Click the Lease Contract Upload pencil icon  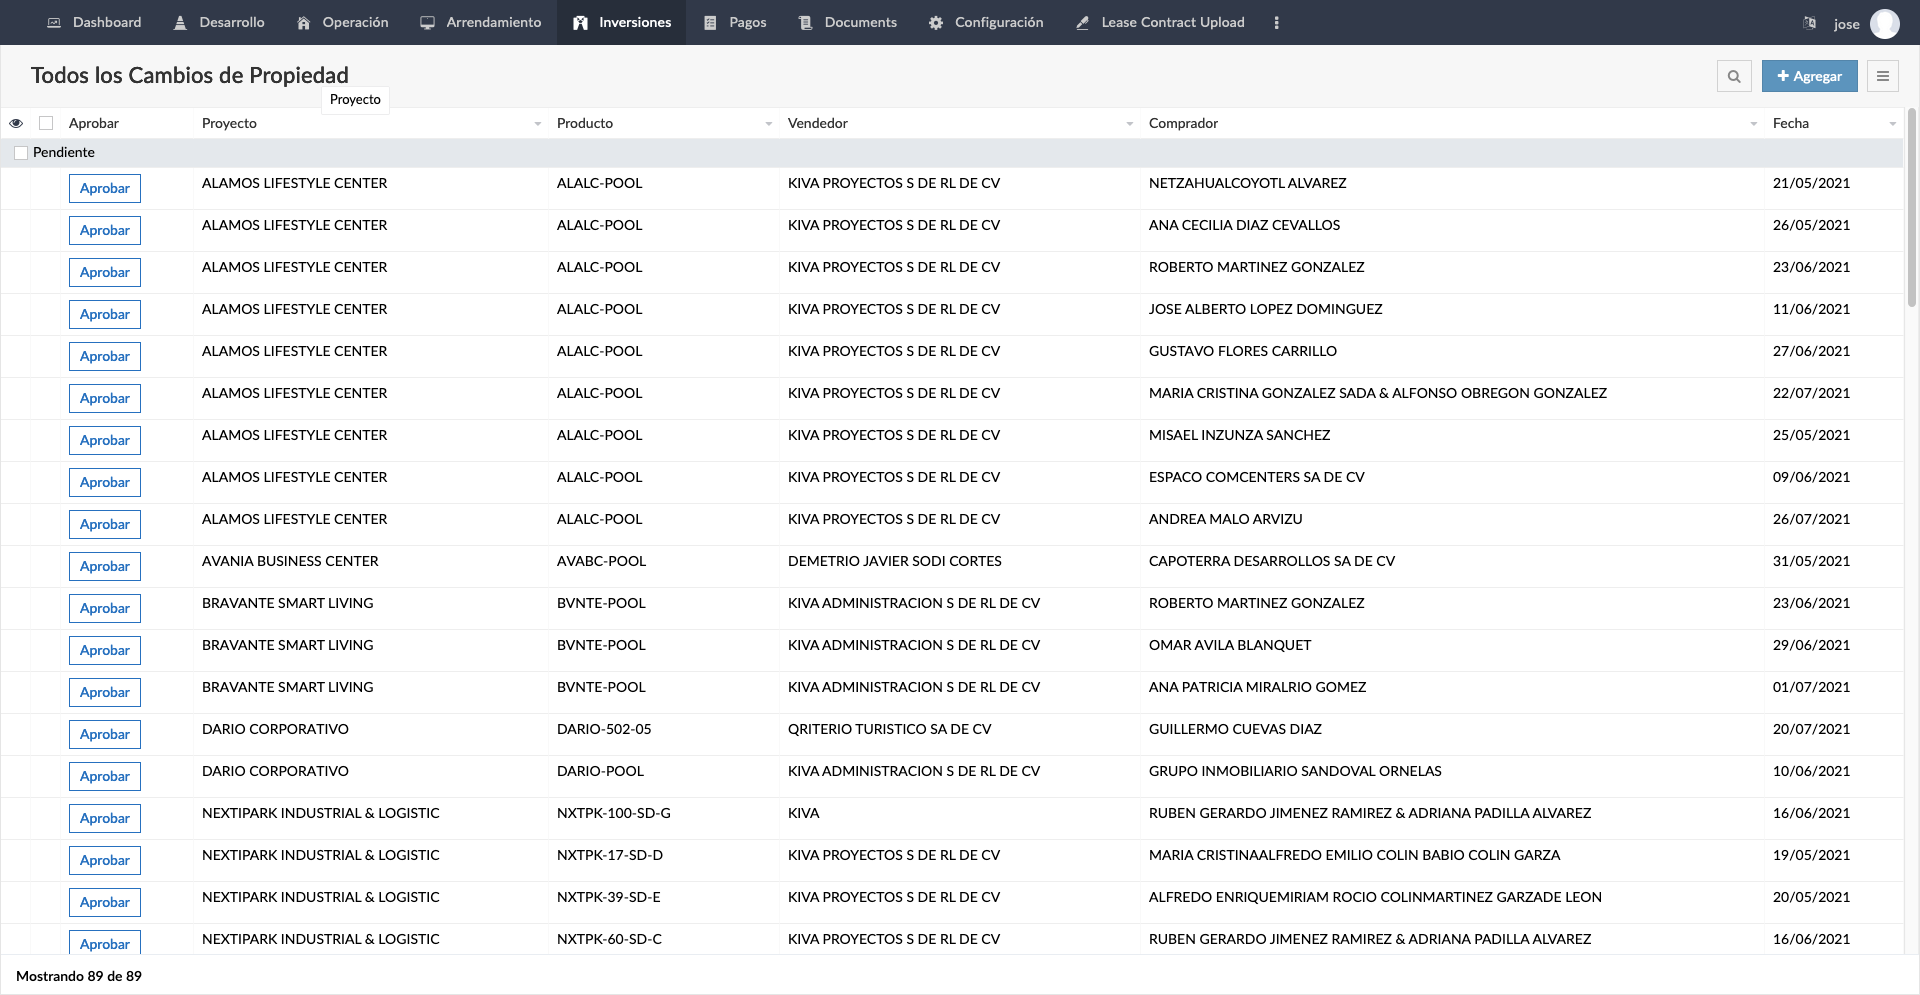[1082, 23]
